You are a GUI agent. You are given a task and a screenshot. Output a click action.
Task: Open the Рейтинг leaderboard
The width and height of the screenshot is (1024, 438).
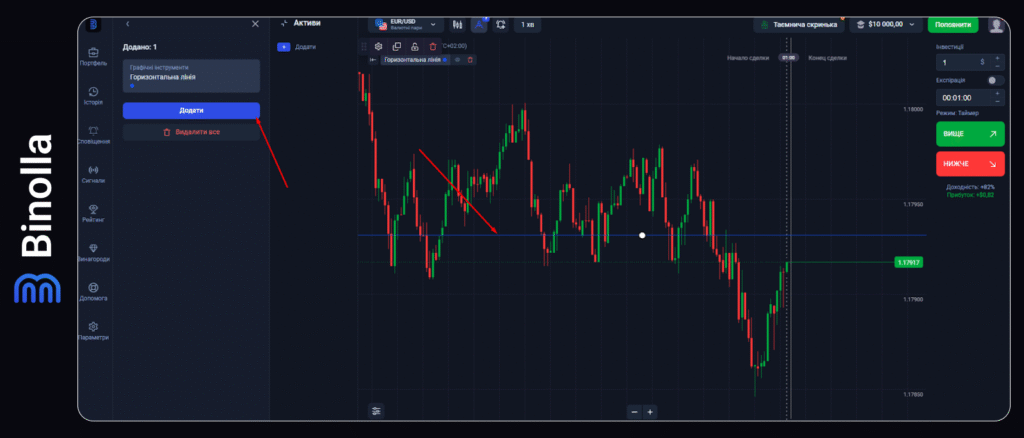tap(93, 213)
